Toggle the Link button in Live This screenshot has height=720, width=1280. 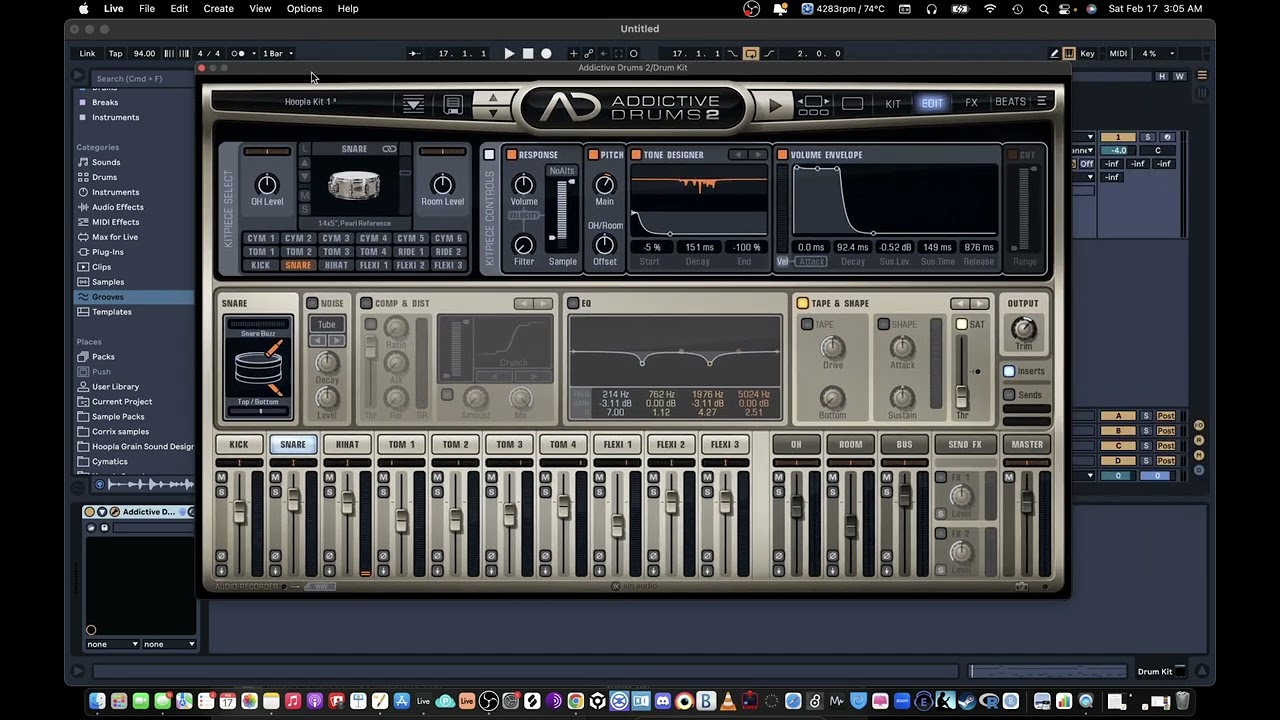(x=88, y=53)
